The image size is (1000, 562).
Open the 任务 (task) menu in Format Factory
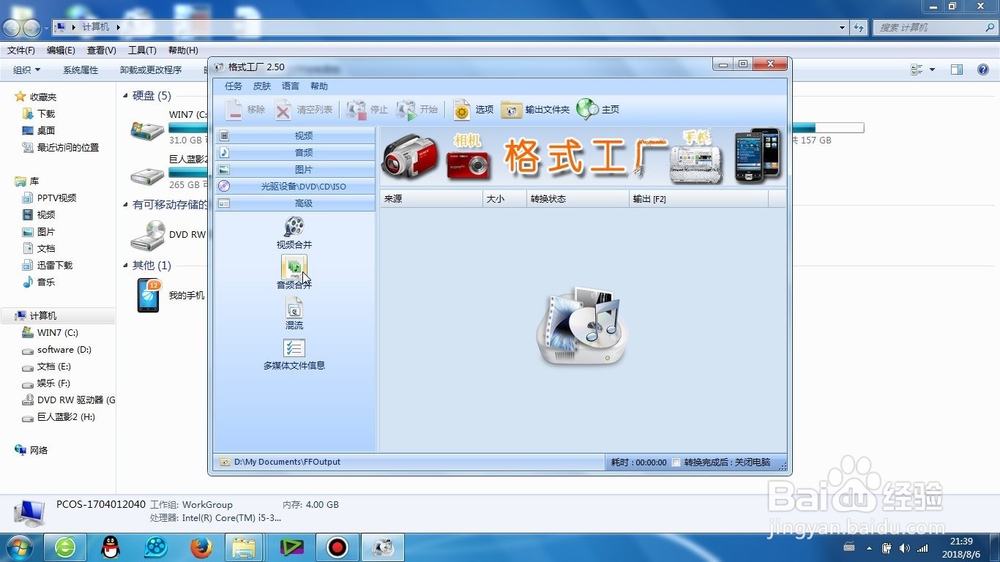tap(233, 86)
